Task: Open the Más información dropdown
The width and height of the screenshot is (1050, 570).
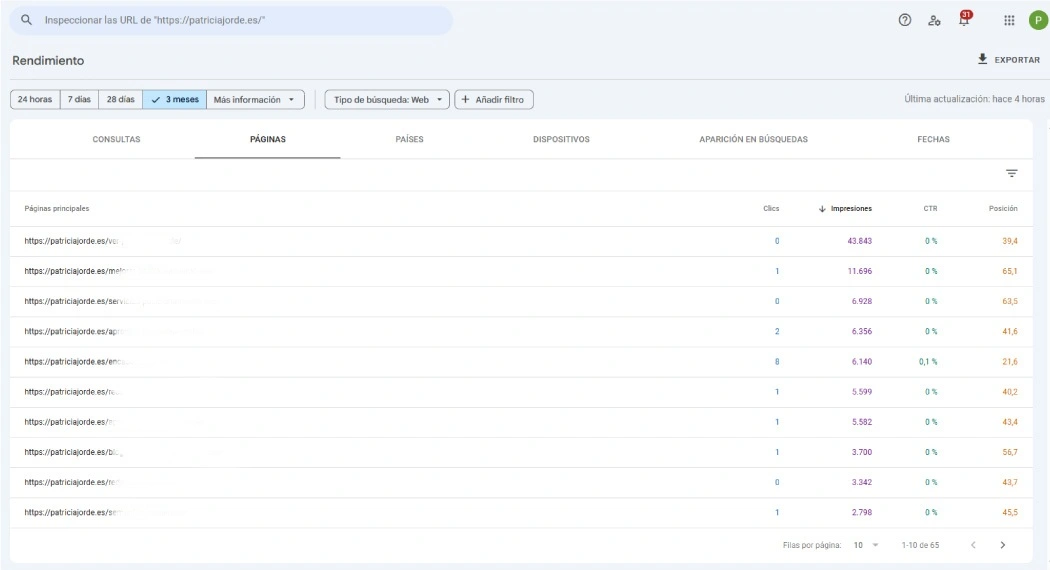Action: coord(255,99)
